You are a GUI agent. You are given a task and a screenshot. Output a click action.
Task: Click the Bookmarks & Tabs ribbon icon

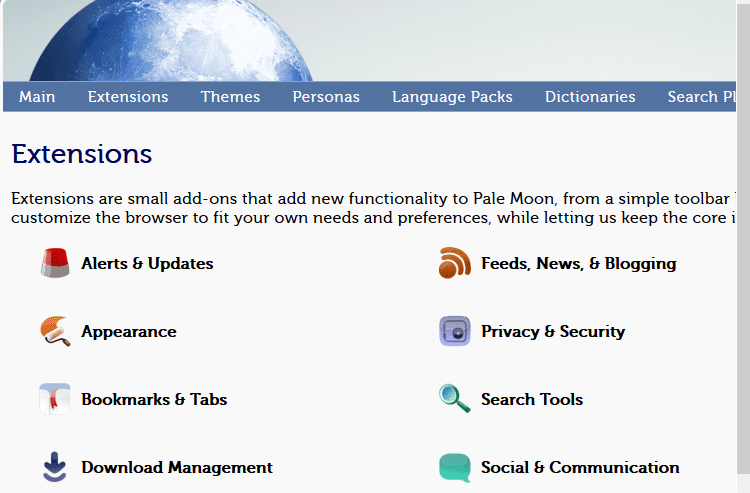[55, 399]
